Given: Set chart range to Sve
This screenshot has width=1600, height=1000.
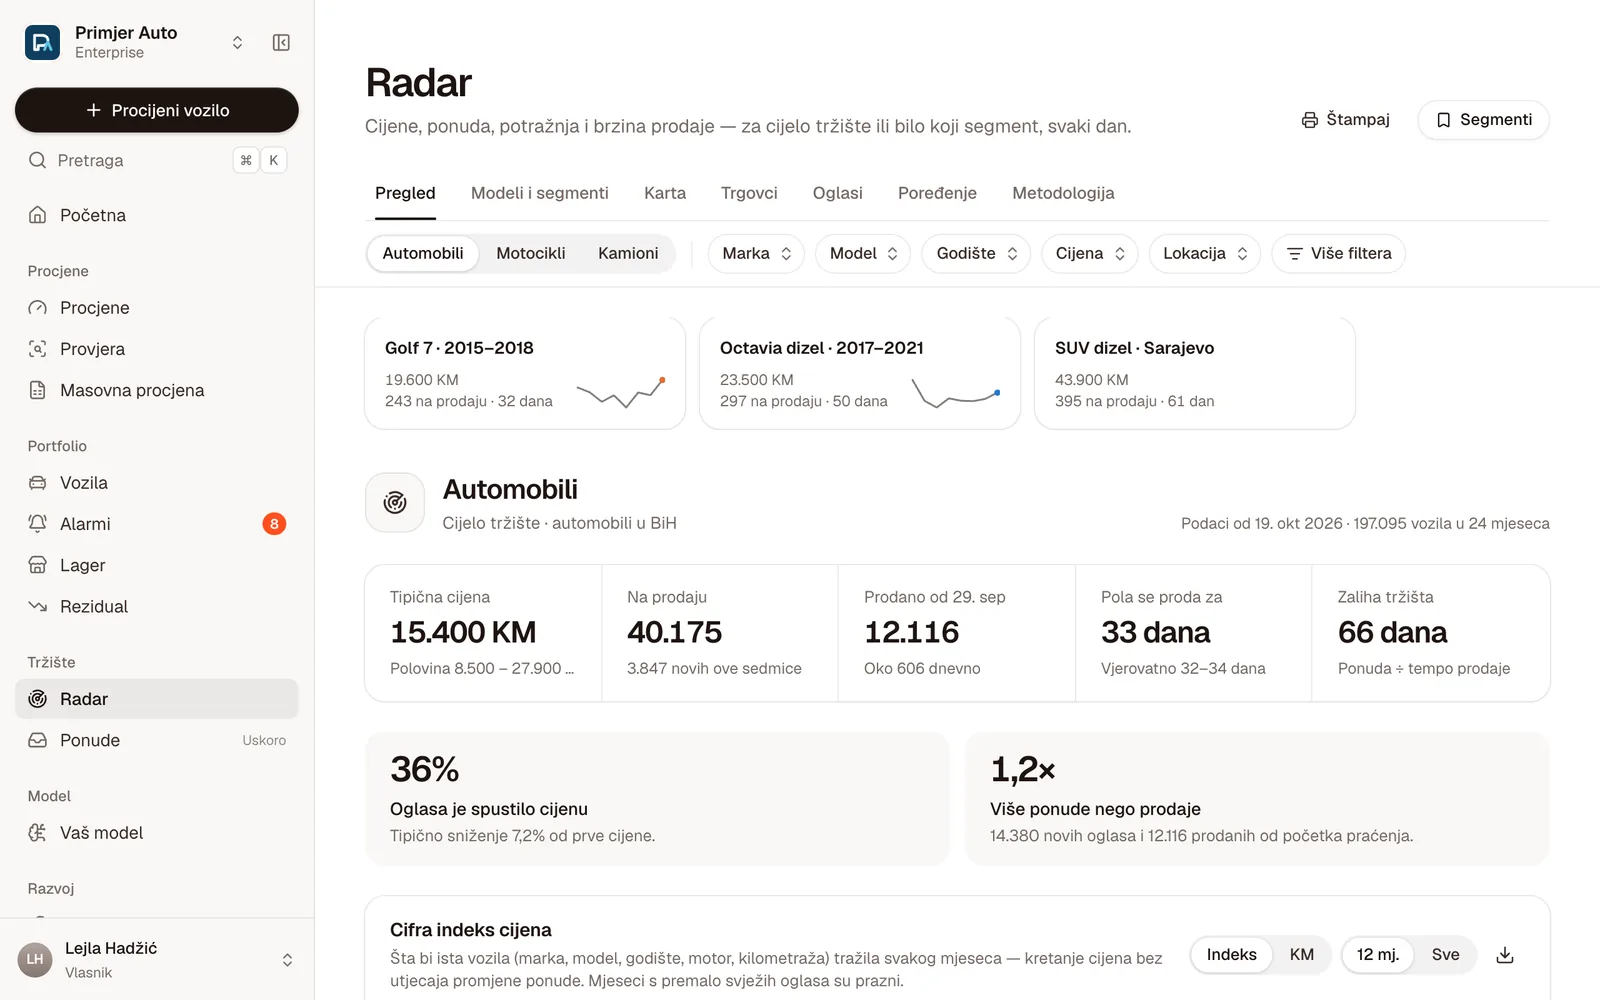Looking at the screenshot, I should tap(1445, 955).
